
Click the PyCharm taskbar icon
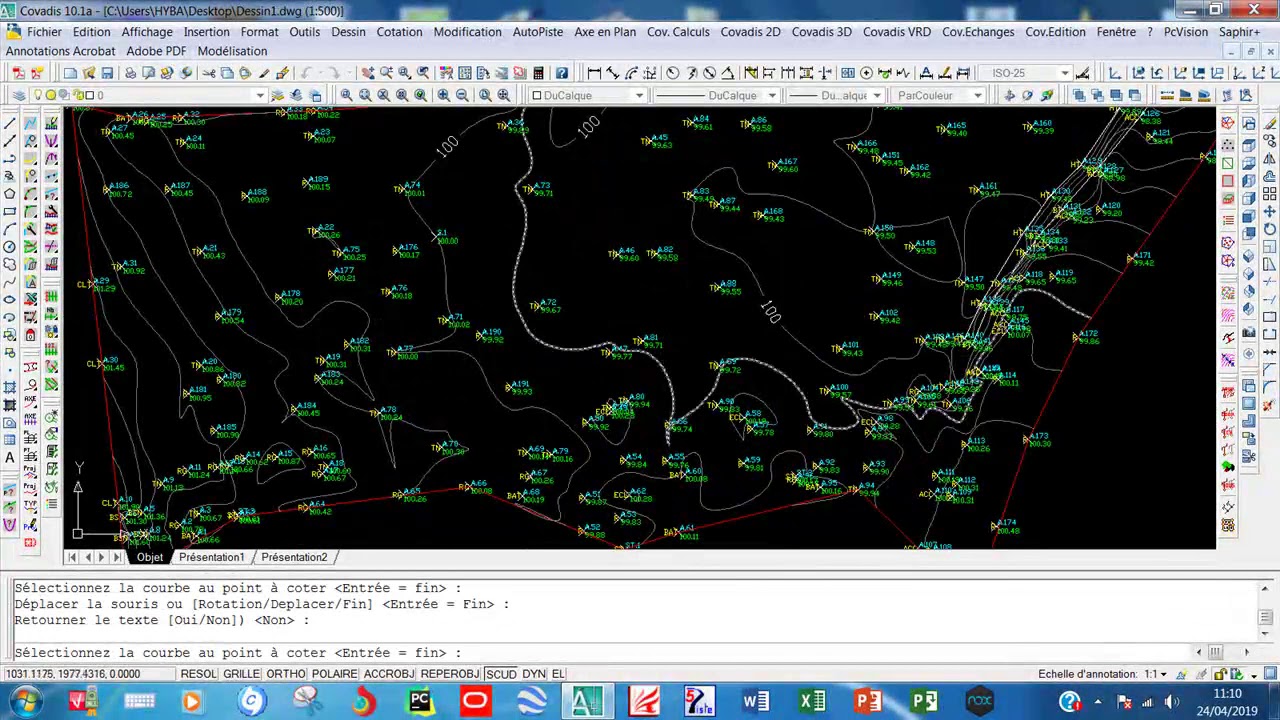tap(420, 701)
